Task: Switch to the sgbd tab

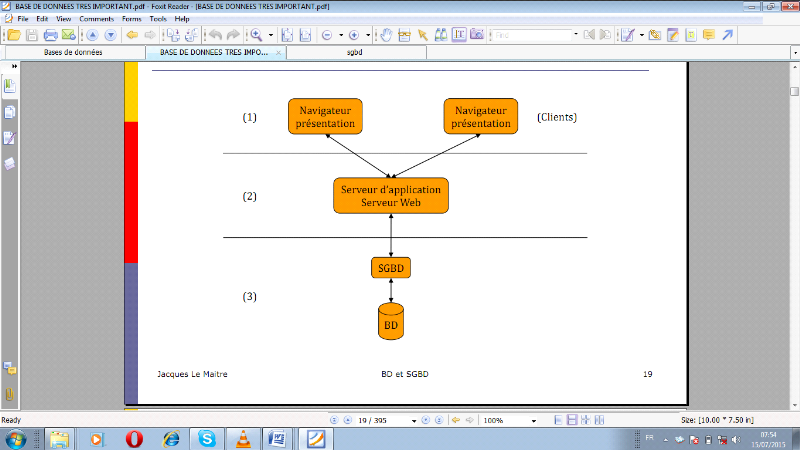Action: pyautogui.click(x=354, y=52)
